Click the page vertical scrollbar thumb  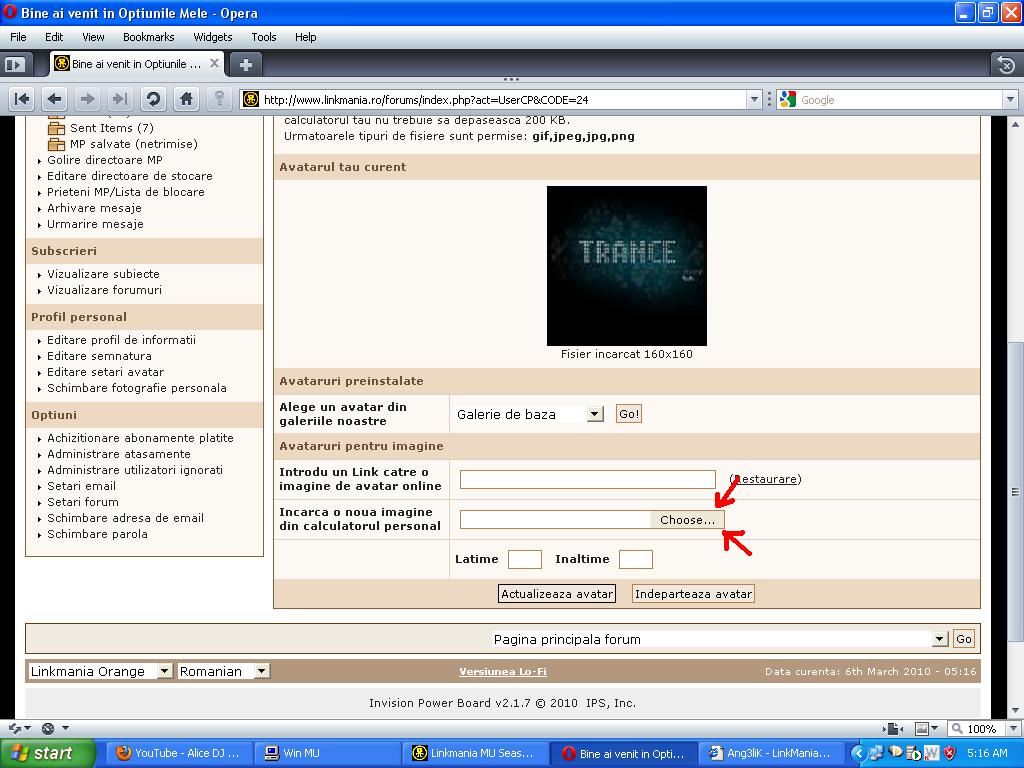tap(1015, 490)
